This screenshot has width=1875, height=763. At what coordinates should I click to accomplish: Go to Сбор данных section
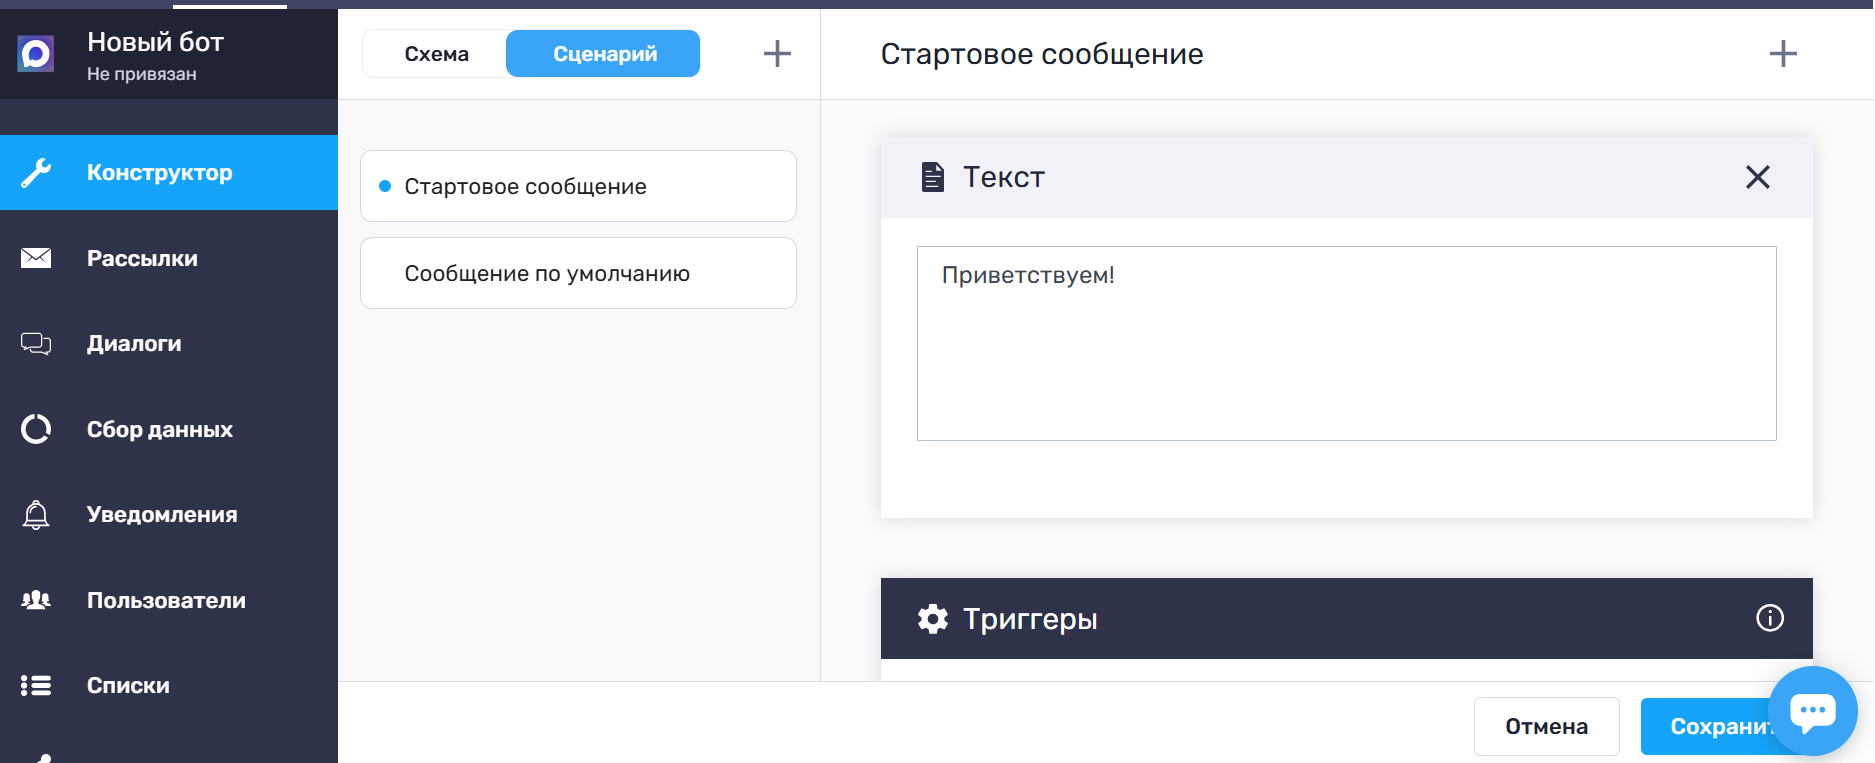point(169,429)
